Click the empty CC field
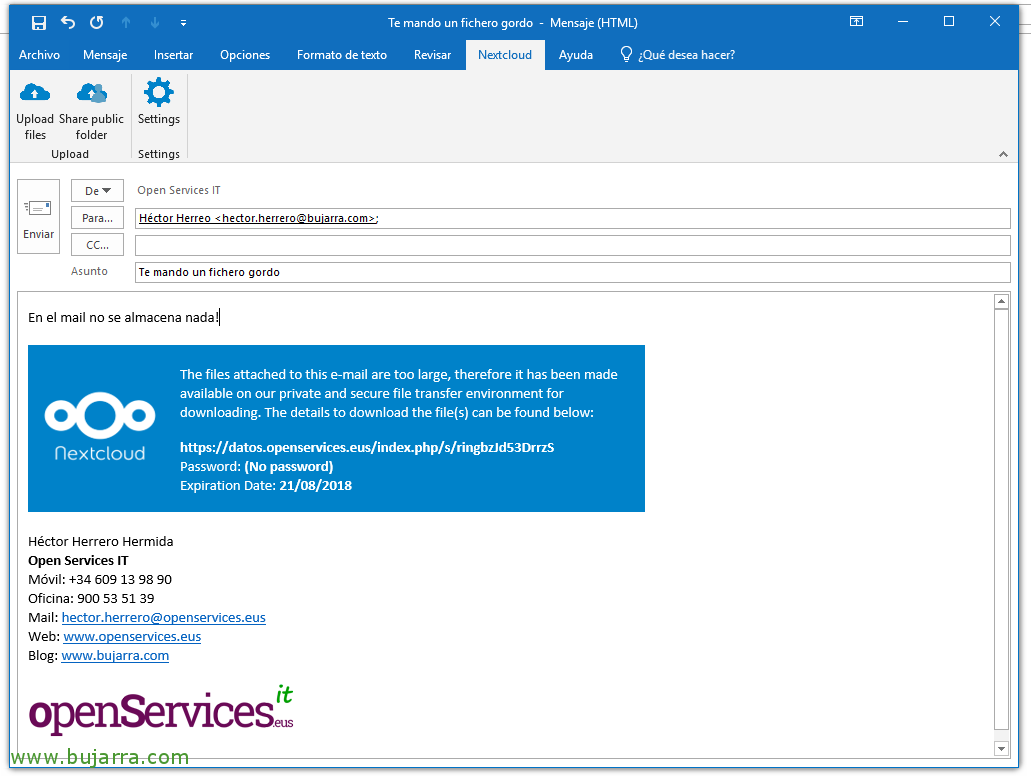The width and height of the screenshot is (1031, 779). point(573,245)
